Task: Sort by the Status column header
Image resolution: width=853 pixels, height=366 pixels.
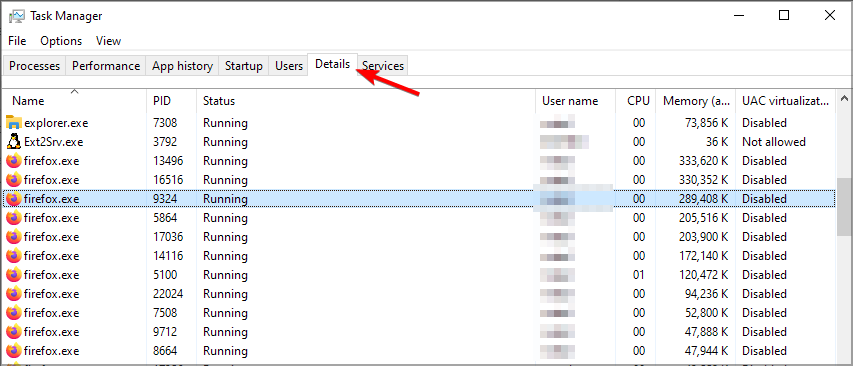Action: click(x=366, y=101)
